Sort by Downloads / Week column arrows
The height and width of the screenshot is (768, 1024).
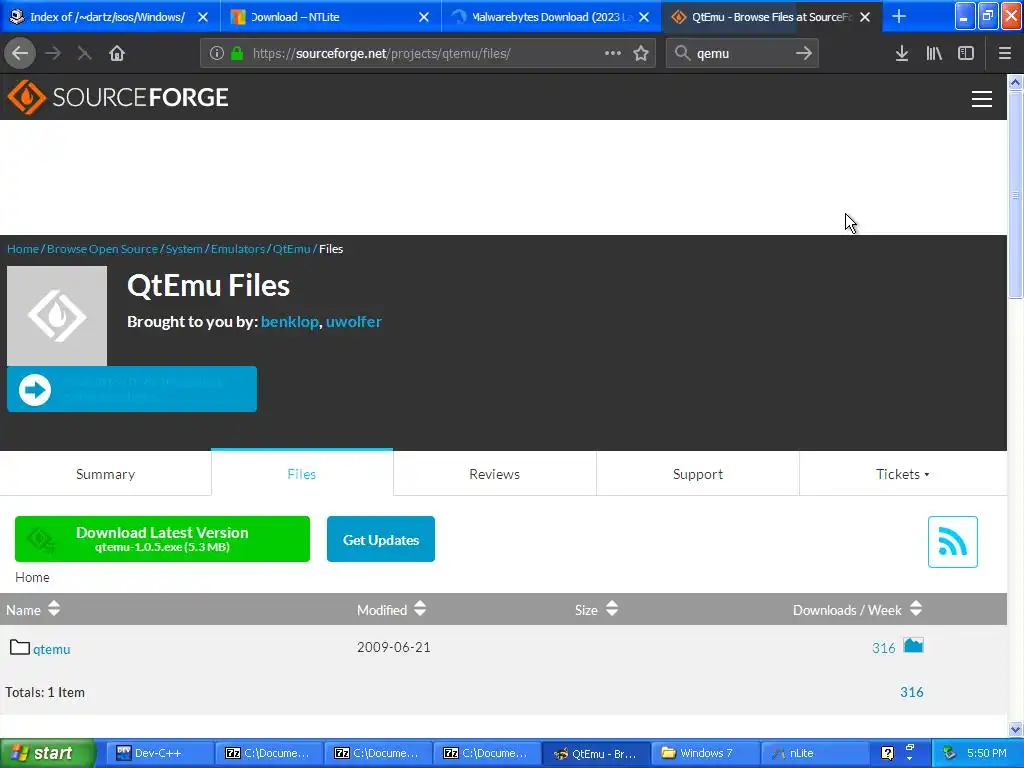[916, 609]
